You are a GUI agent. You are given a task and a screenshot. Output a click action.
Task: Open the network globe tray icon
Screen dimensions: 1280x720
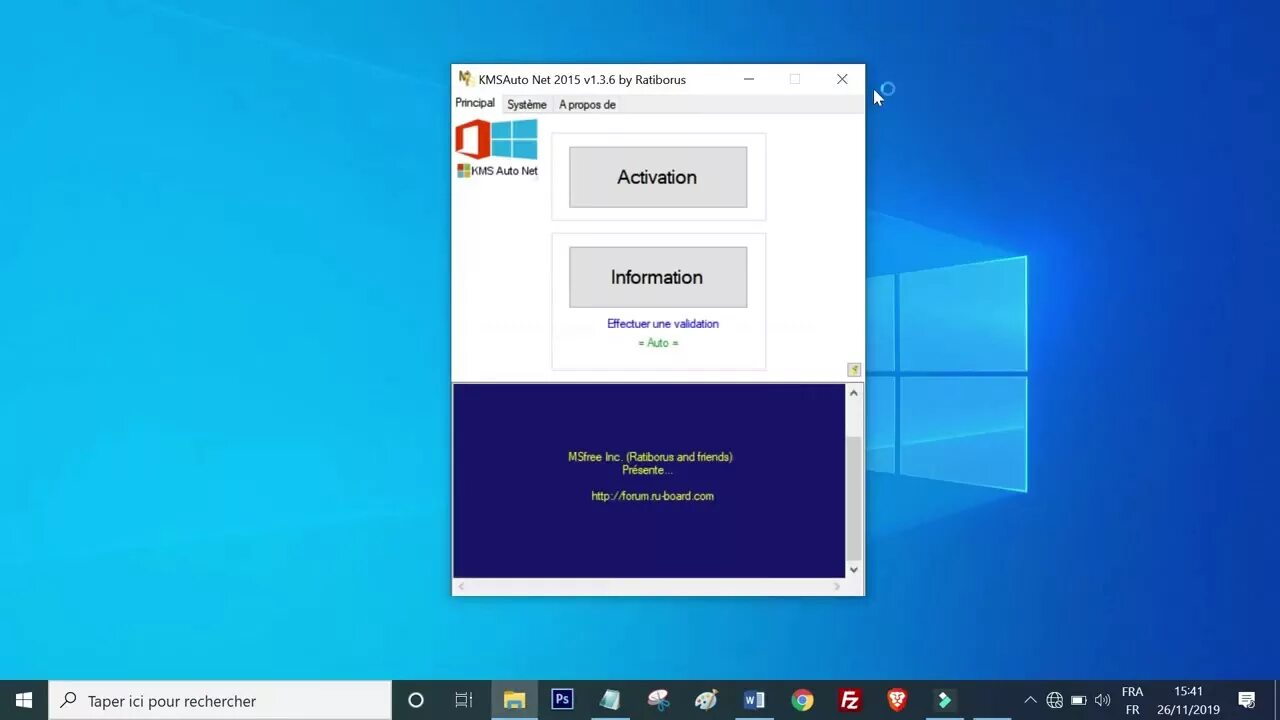[x=1054, y=700]
